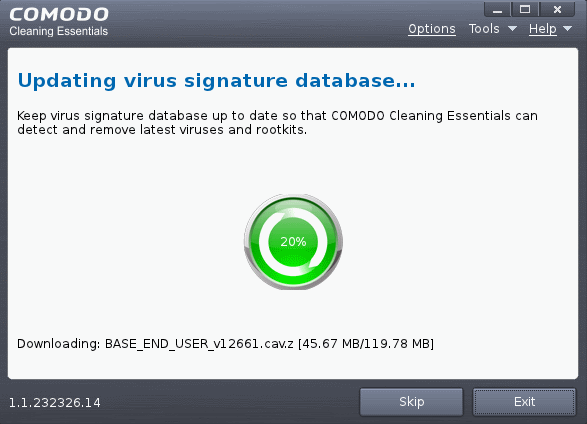Minimize the Comodo window
Viewport: 587px width, 424px height.
(497, 10)
